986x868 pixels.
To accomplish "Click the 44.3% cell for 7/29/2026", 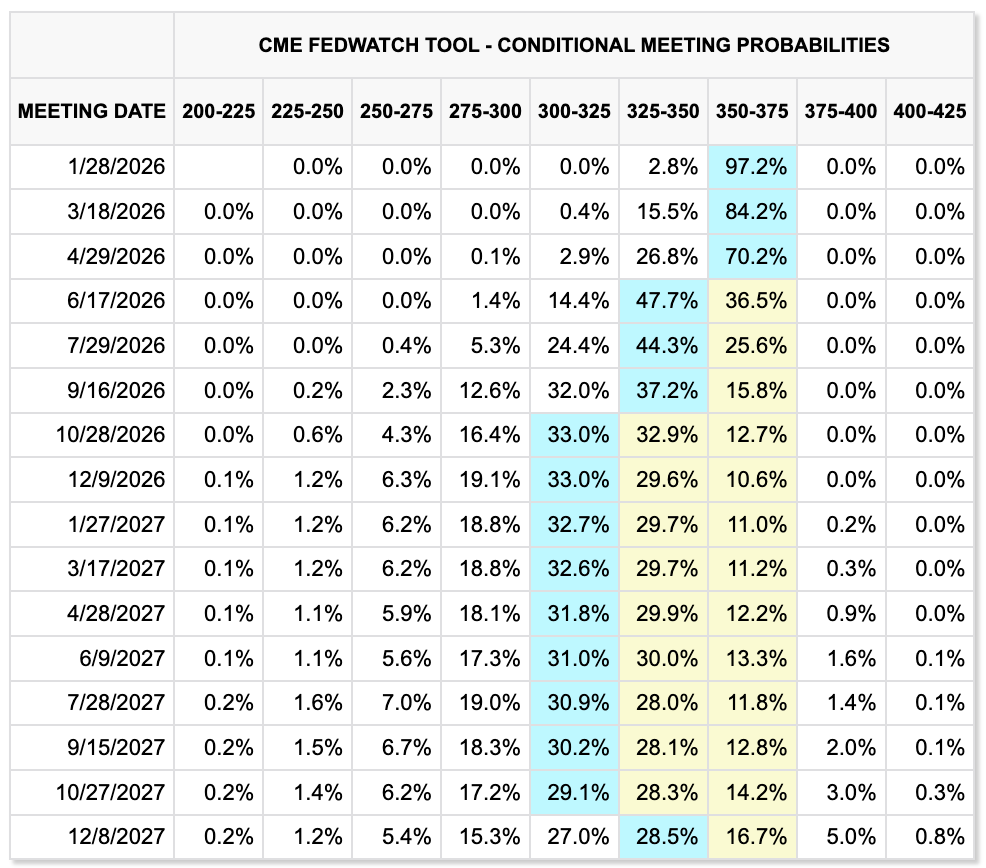I will click(662, 346).
